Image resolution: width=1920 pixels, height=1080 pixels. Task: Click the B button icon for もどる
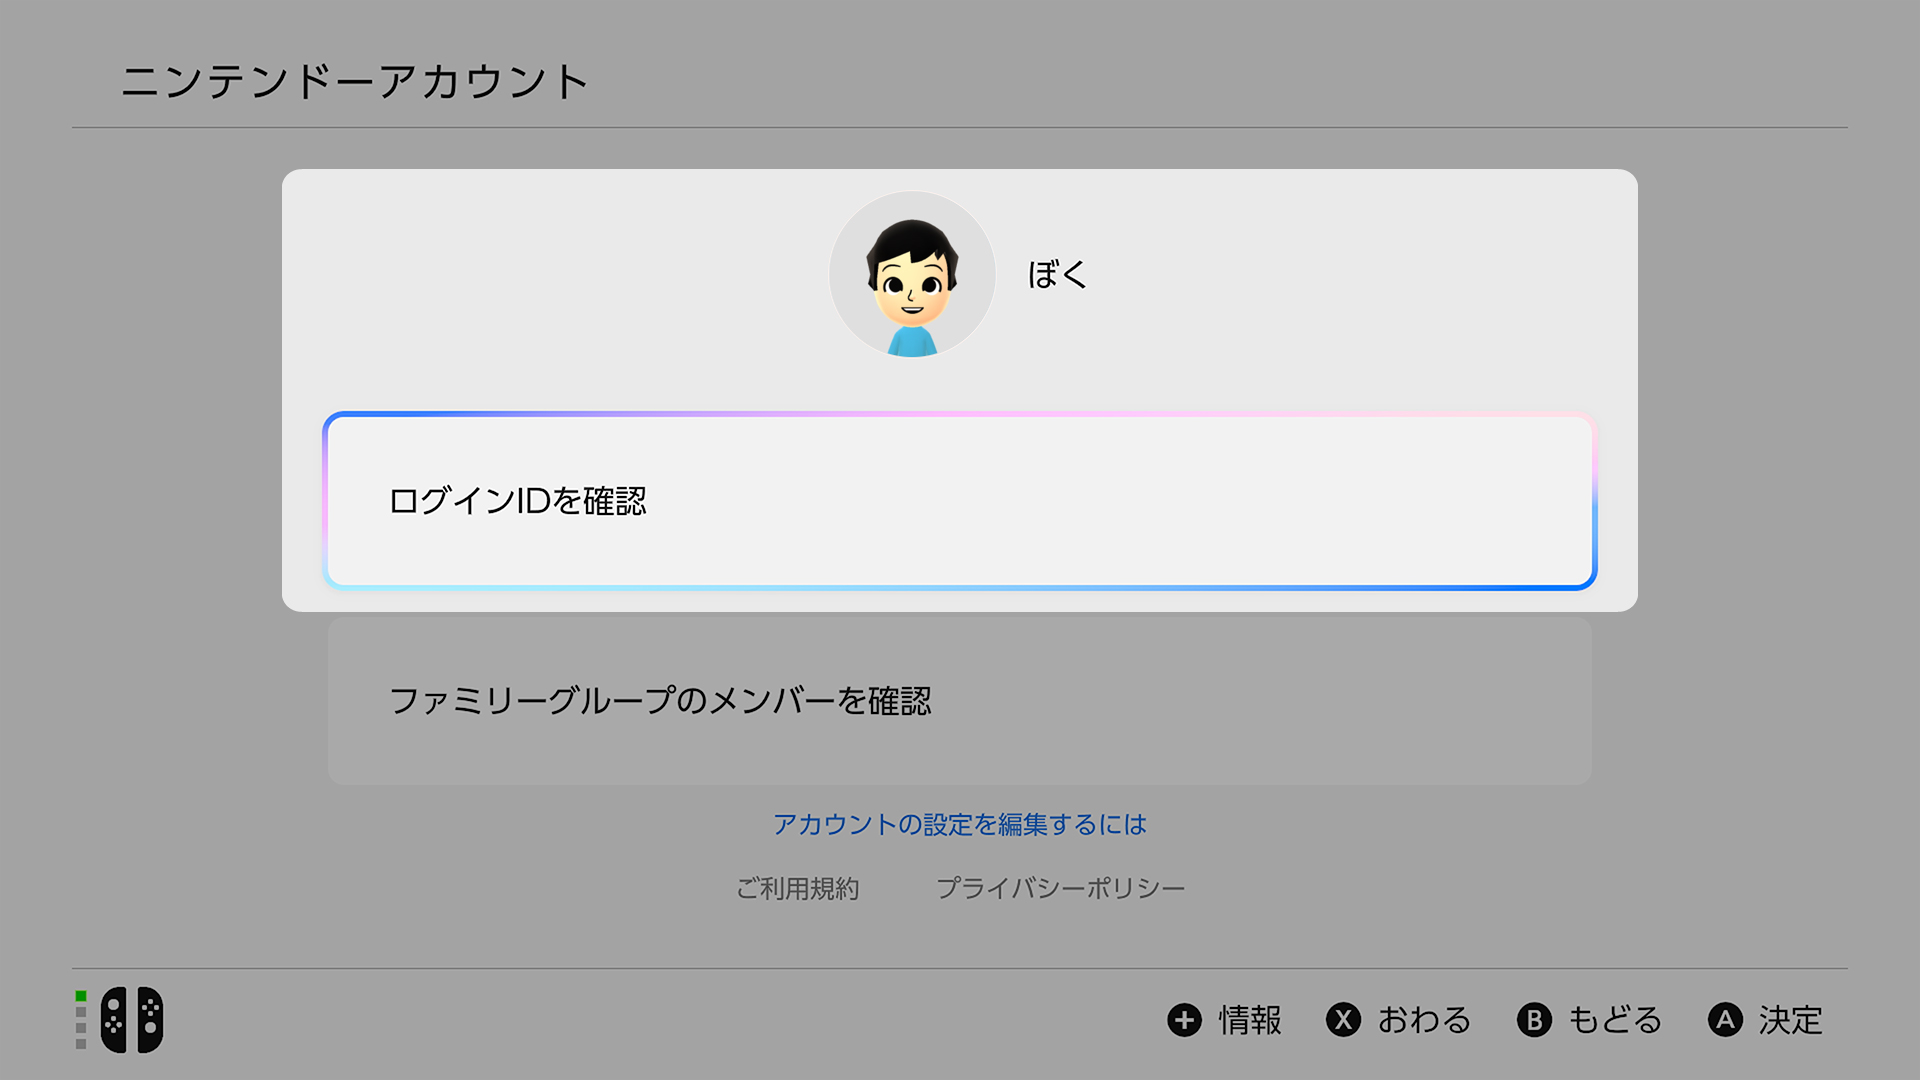(1534, 1020)
